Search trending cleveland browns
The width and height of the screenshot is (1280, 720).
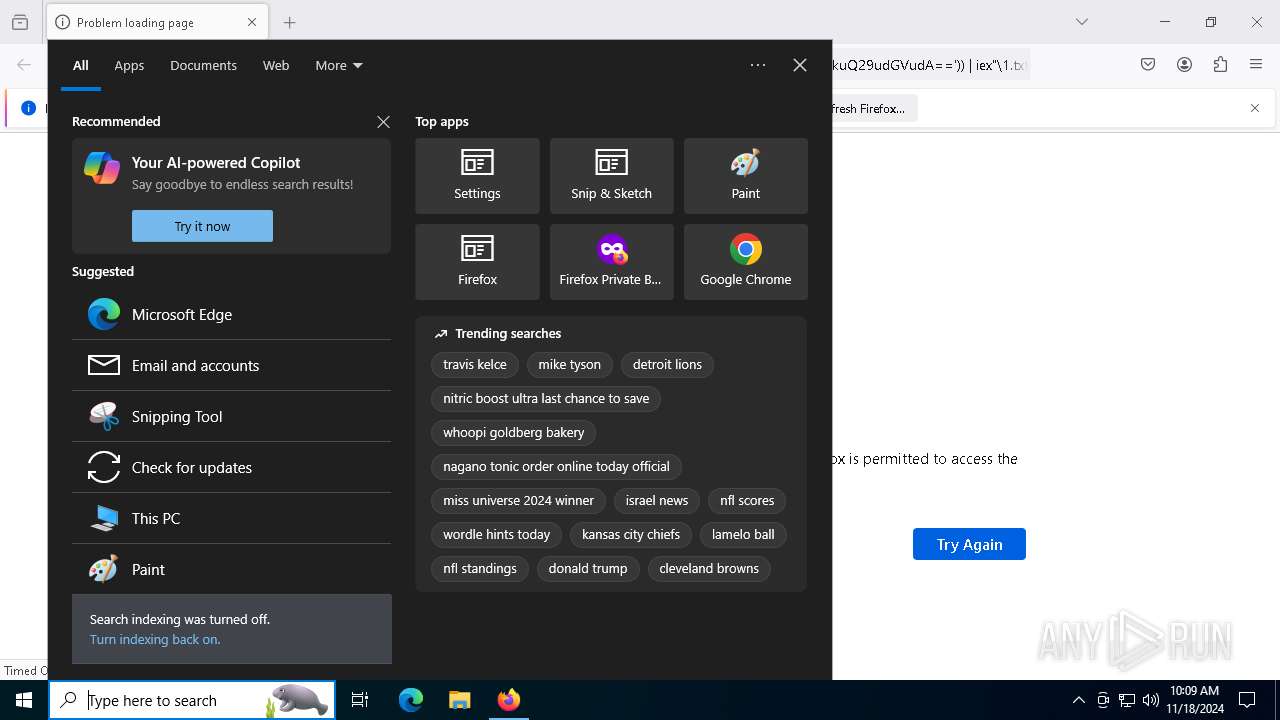pos(709,568)
